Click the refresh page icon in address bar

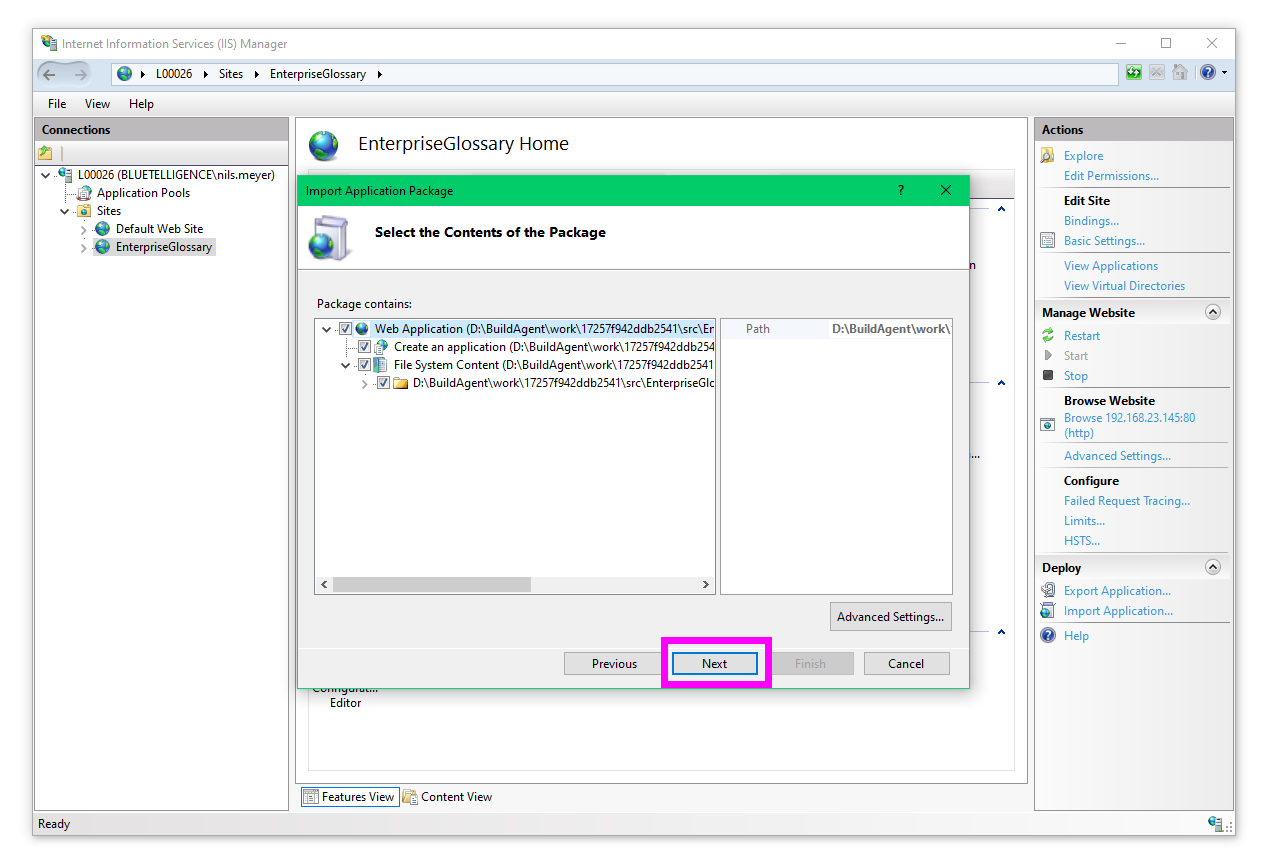(x=1134, y=73)
